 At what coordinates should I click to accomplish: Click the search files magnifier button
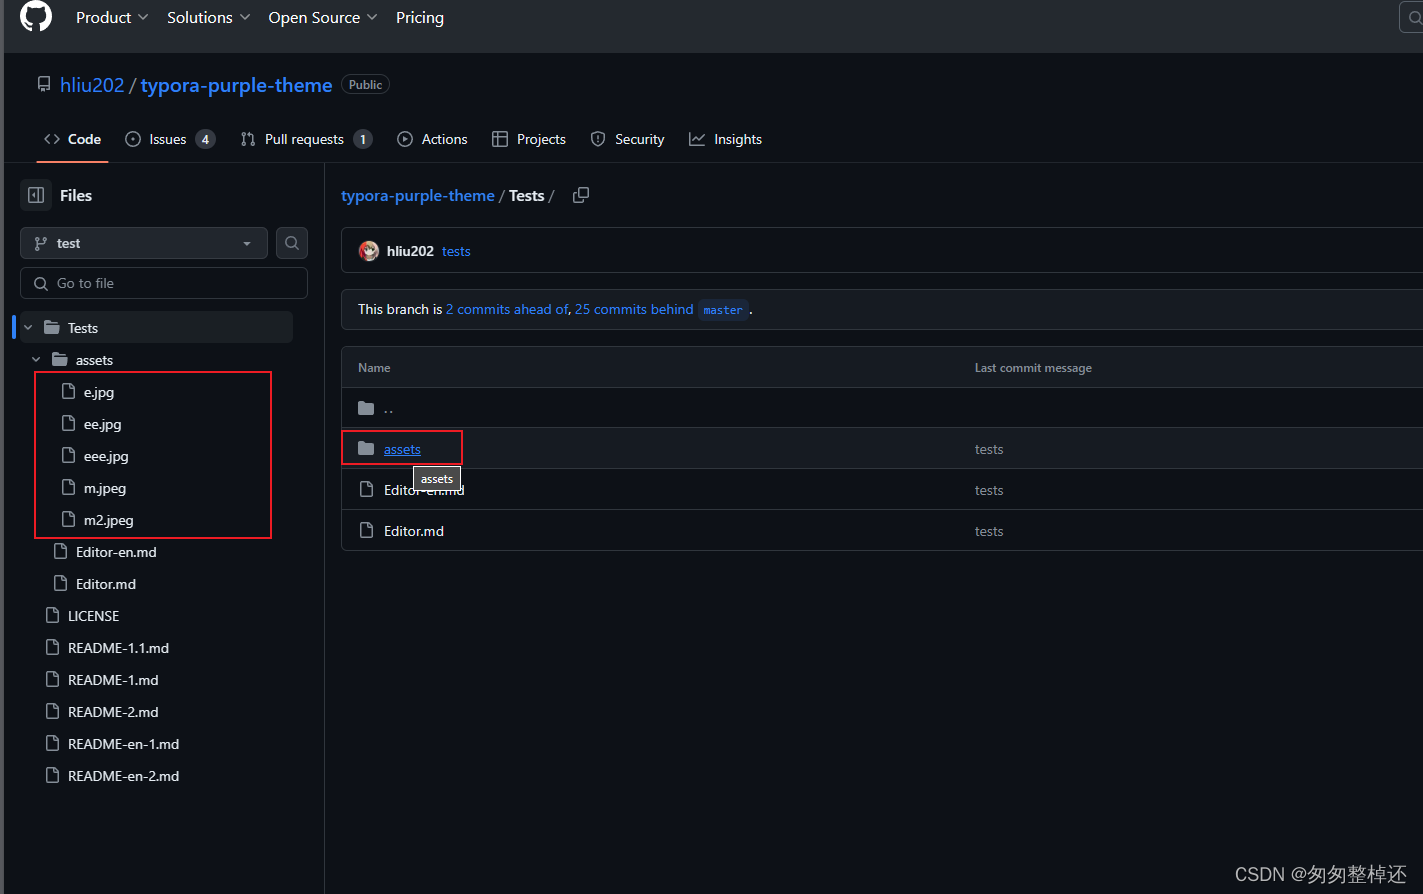pos(292,243)
